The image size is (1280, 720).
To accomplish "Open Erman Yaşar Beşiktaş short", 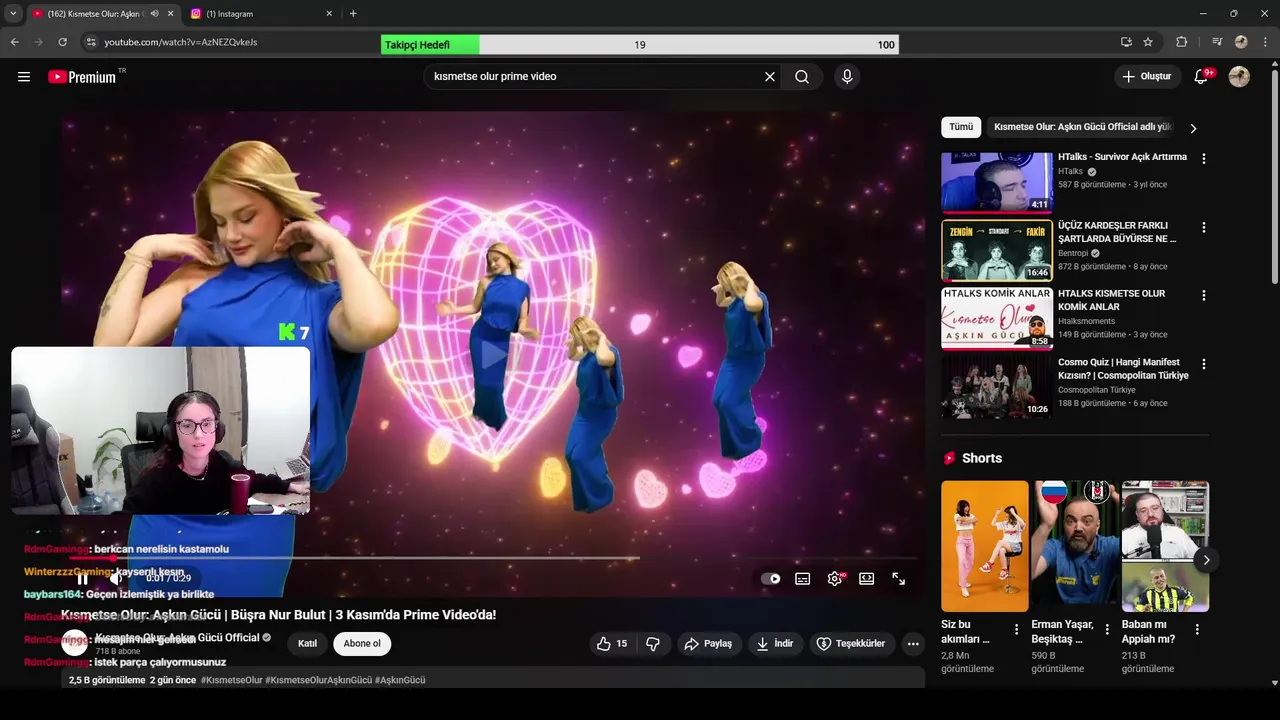I will coord(1076,546).
